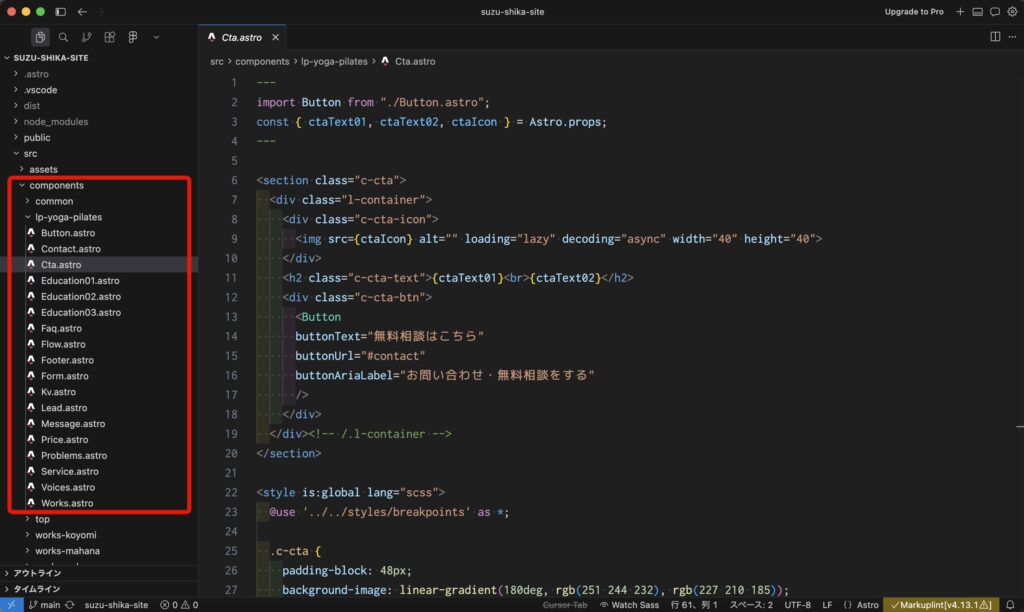Open the Search view icon
Image resolution: width=1024 pixels, height=612 pixels.
[63, 37]
